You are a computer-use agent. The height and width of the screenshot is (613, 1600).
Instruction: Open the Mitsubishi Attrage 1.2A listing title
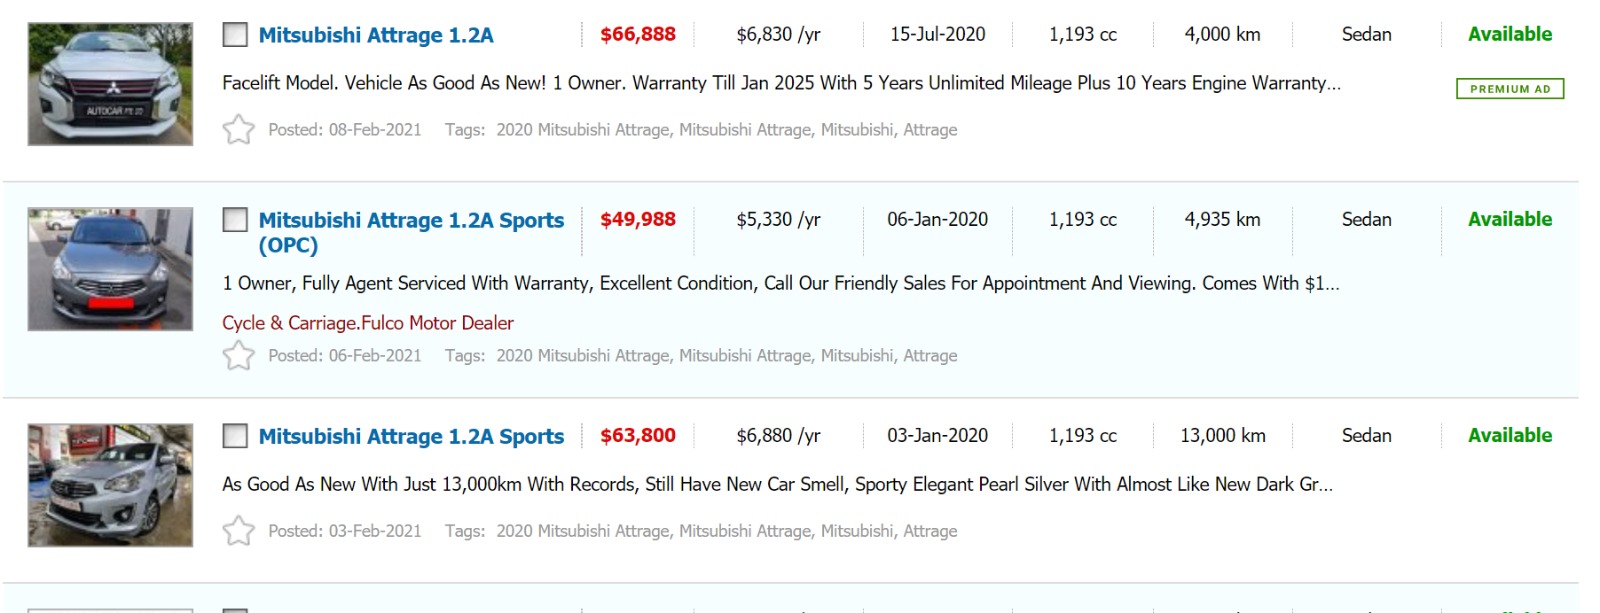tap(376, 35)
